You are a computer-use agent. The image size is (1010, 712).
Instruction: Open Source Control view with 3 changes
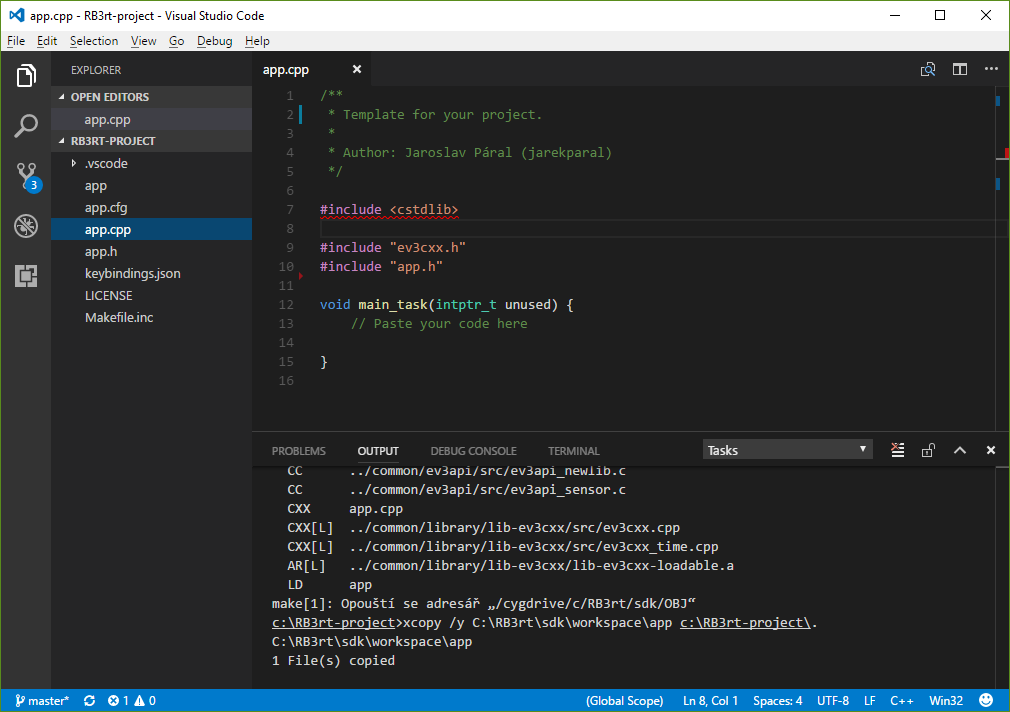27,176
